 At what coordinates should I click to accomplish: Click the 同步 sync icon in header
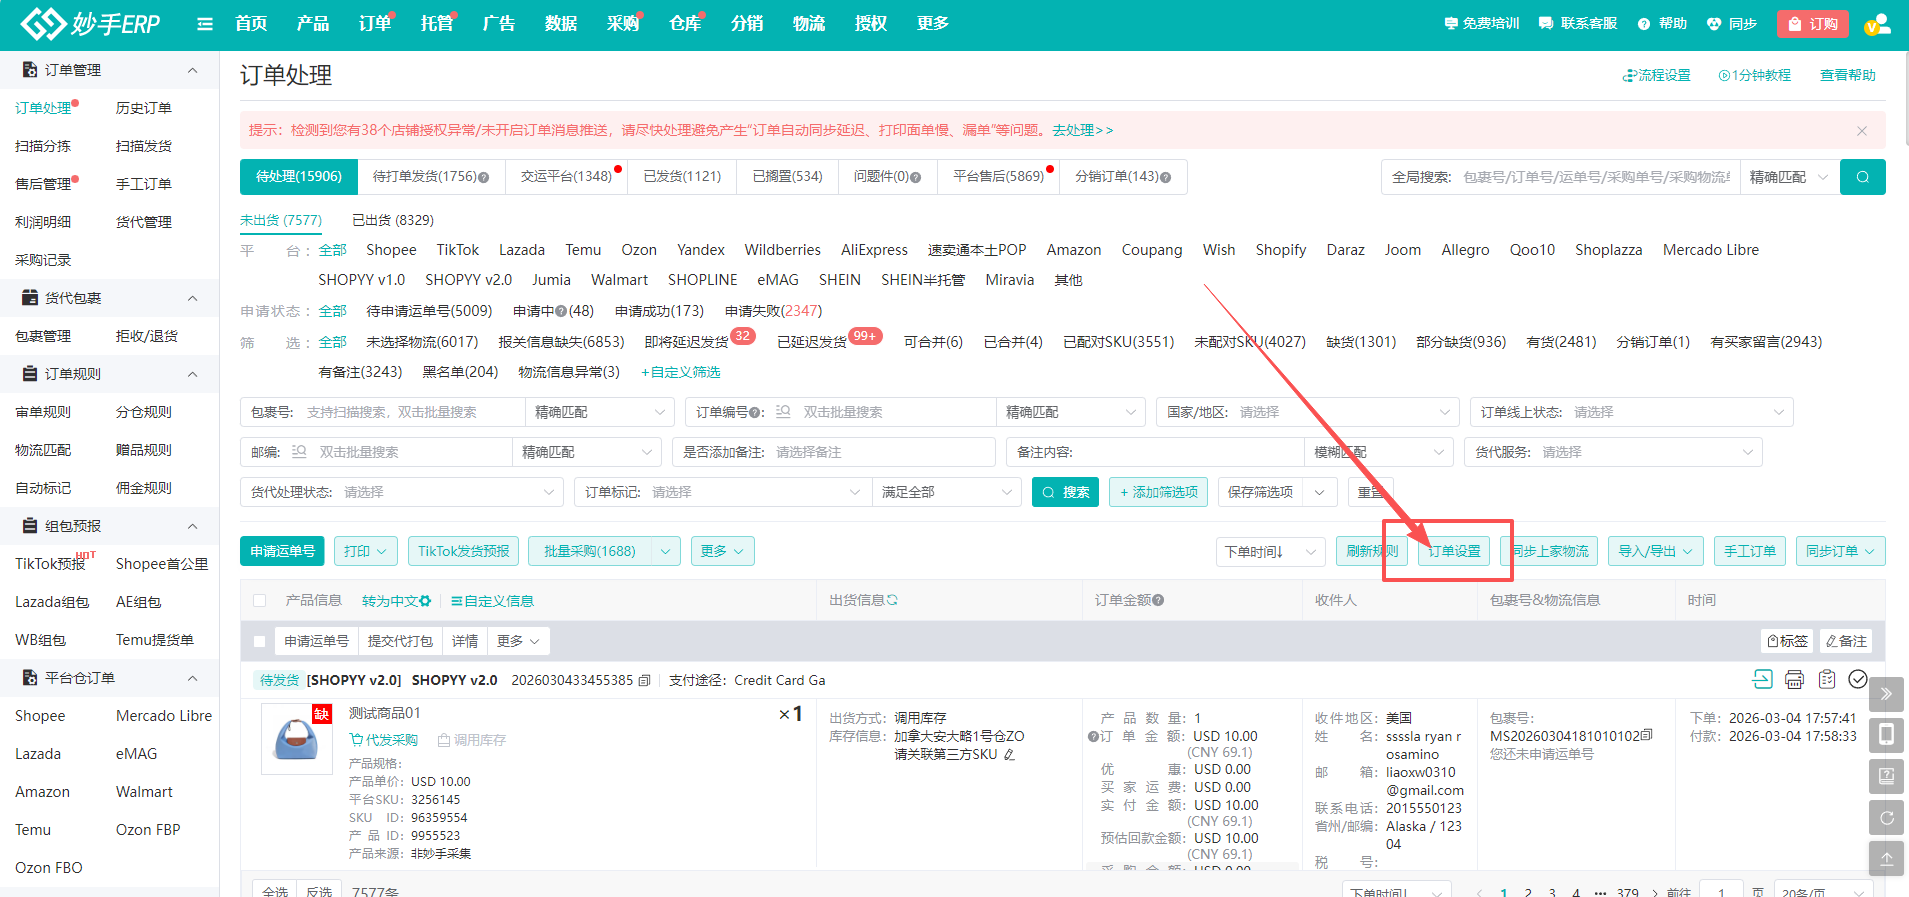(x=1714, y=24)
